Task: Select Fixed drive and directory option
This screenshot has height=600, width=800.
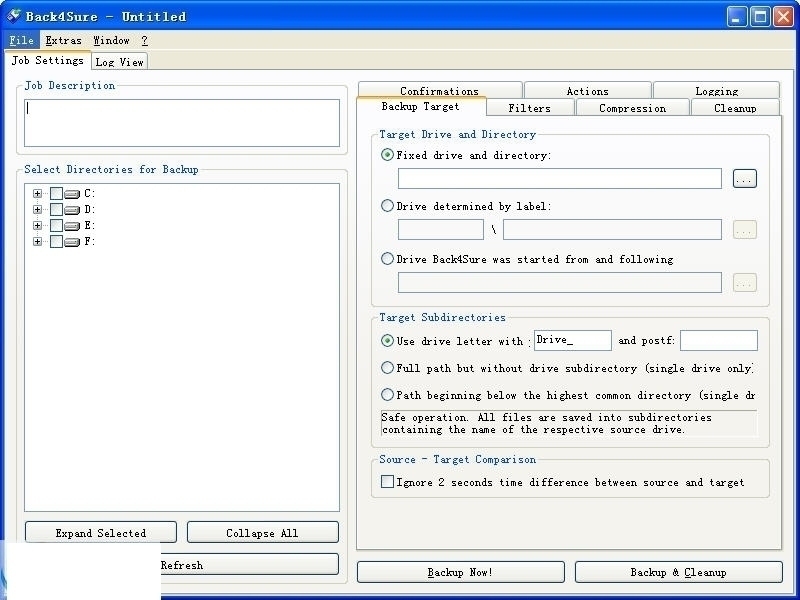Action: [x=387, y=155]
